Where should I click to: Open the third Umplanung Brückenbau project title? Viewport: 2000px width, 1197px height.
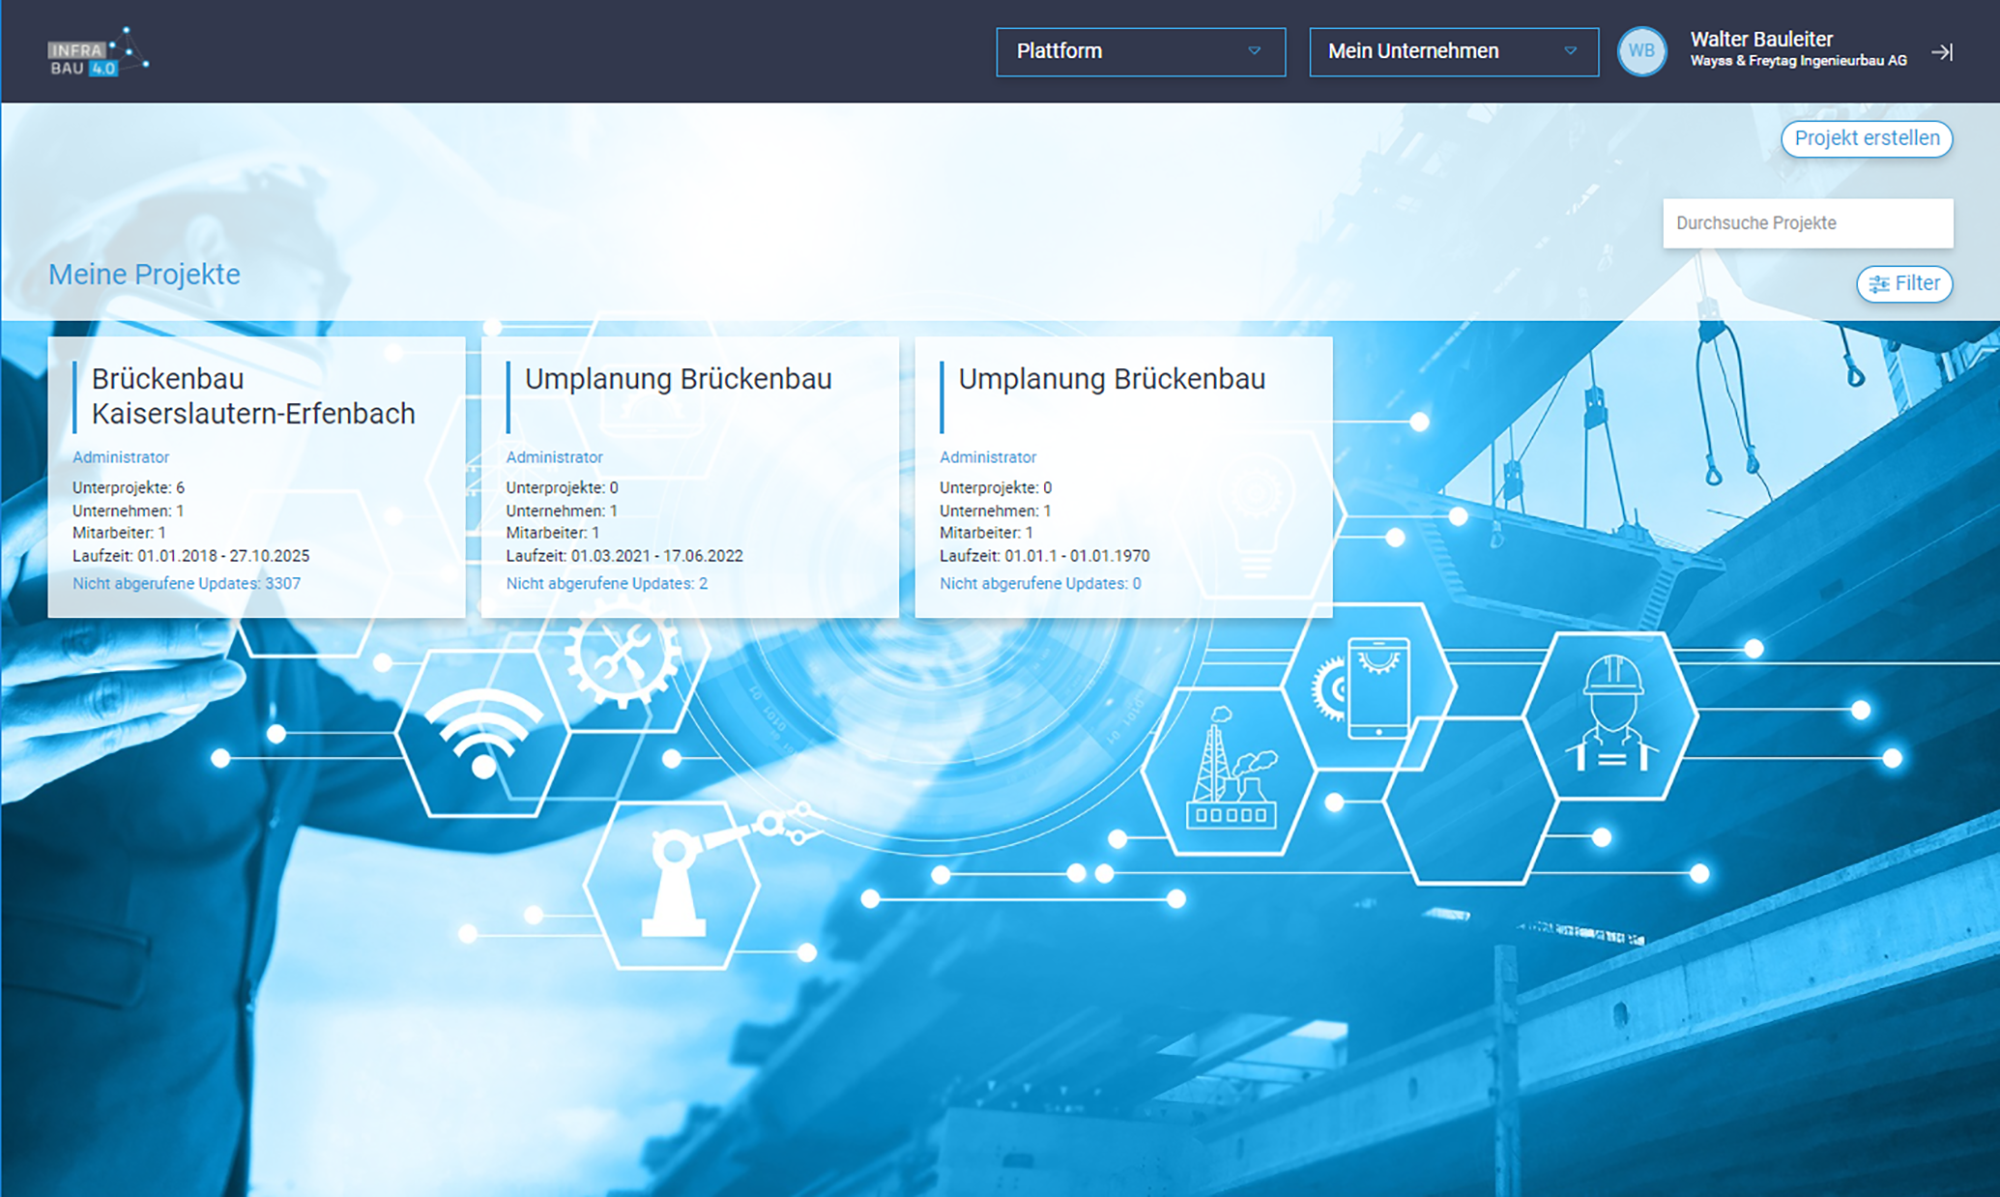click(x=1111, y=379)
